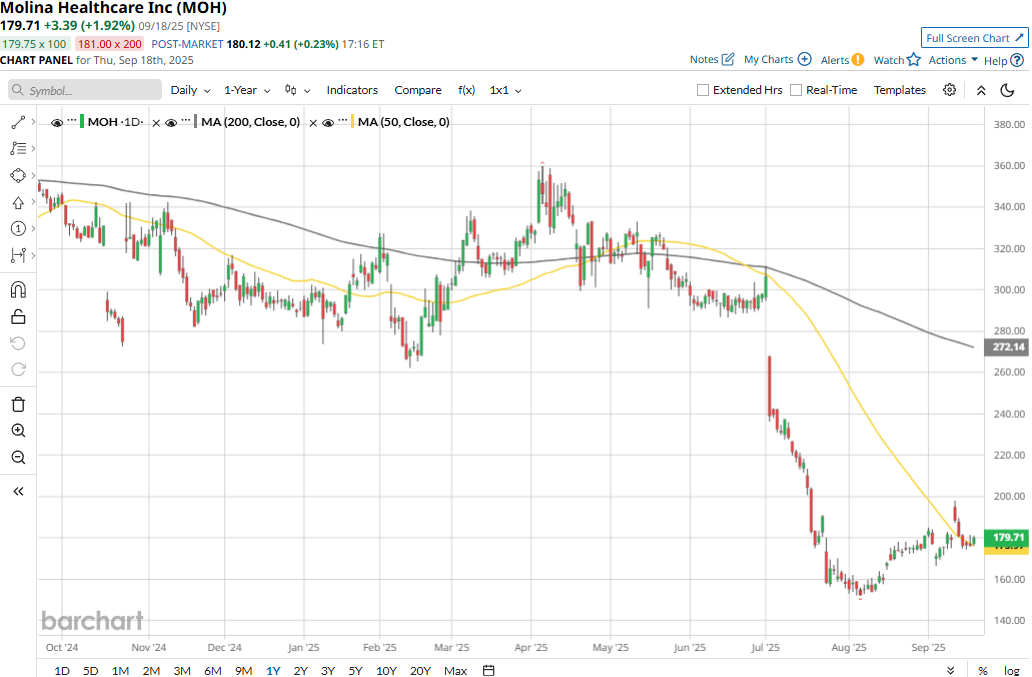Zoom out of the chart

click(x=18, y=457)
